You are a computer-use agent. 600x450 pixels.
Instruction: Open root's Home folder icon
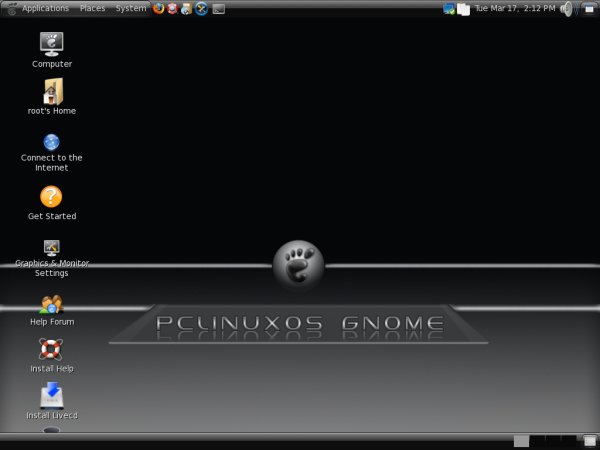pos(52,91)
